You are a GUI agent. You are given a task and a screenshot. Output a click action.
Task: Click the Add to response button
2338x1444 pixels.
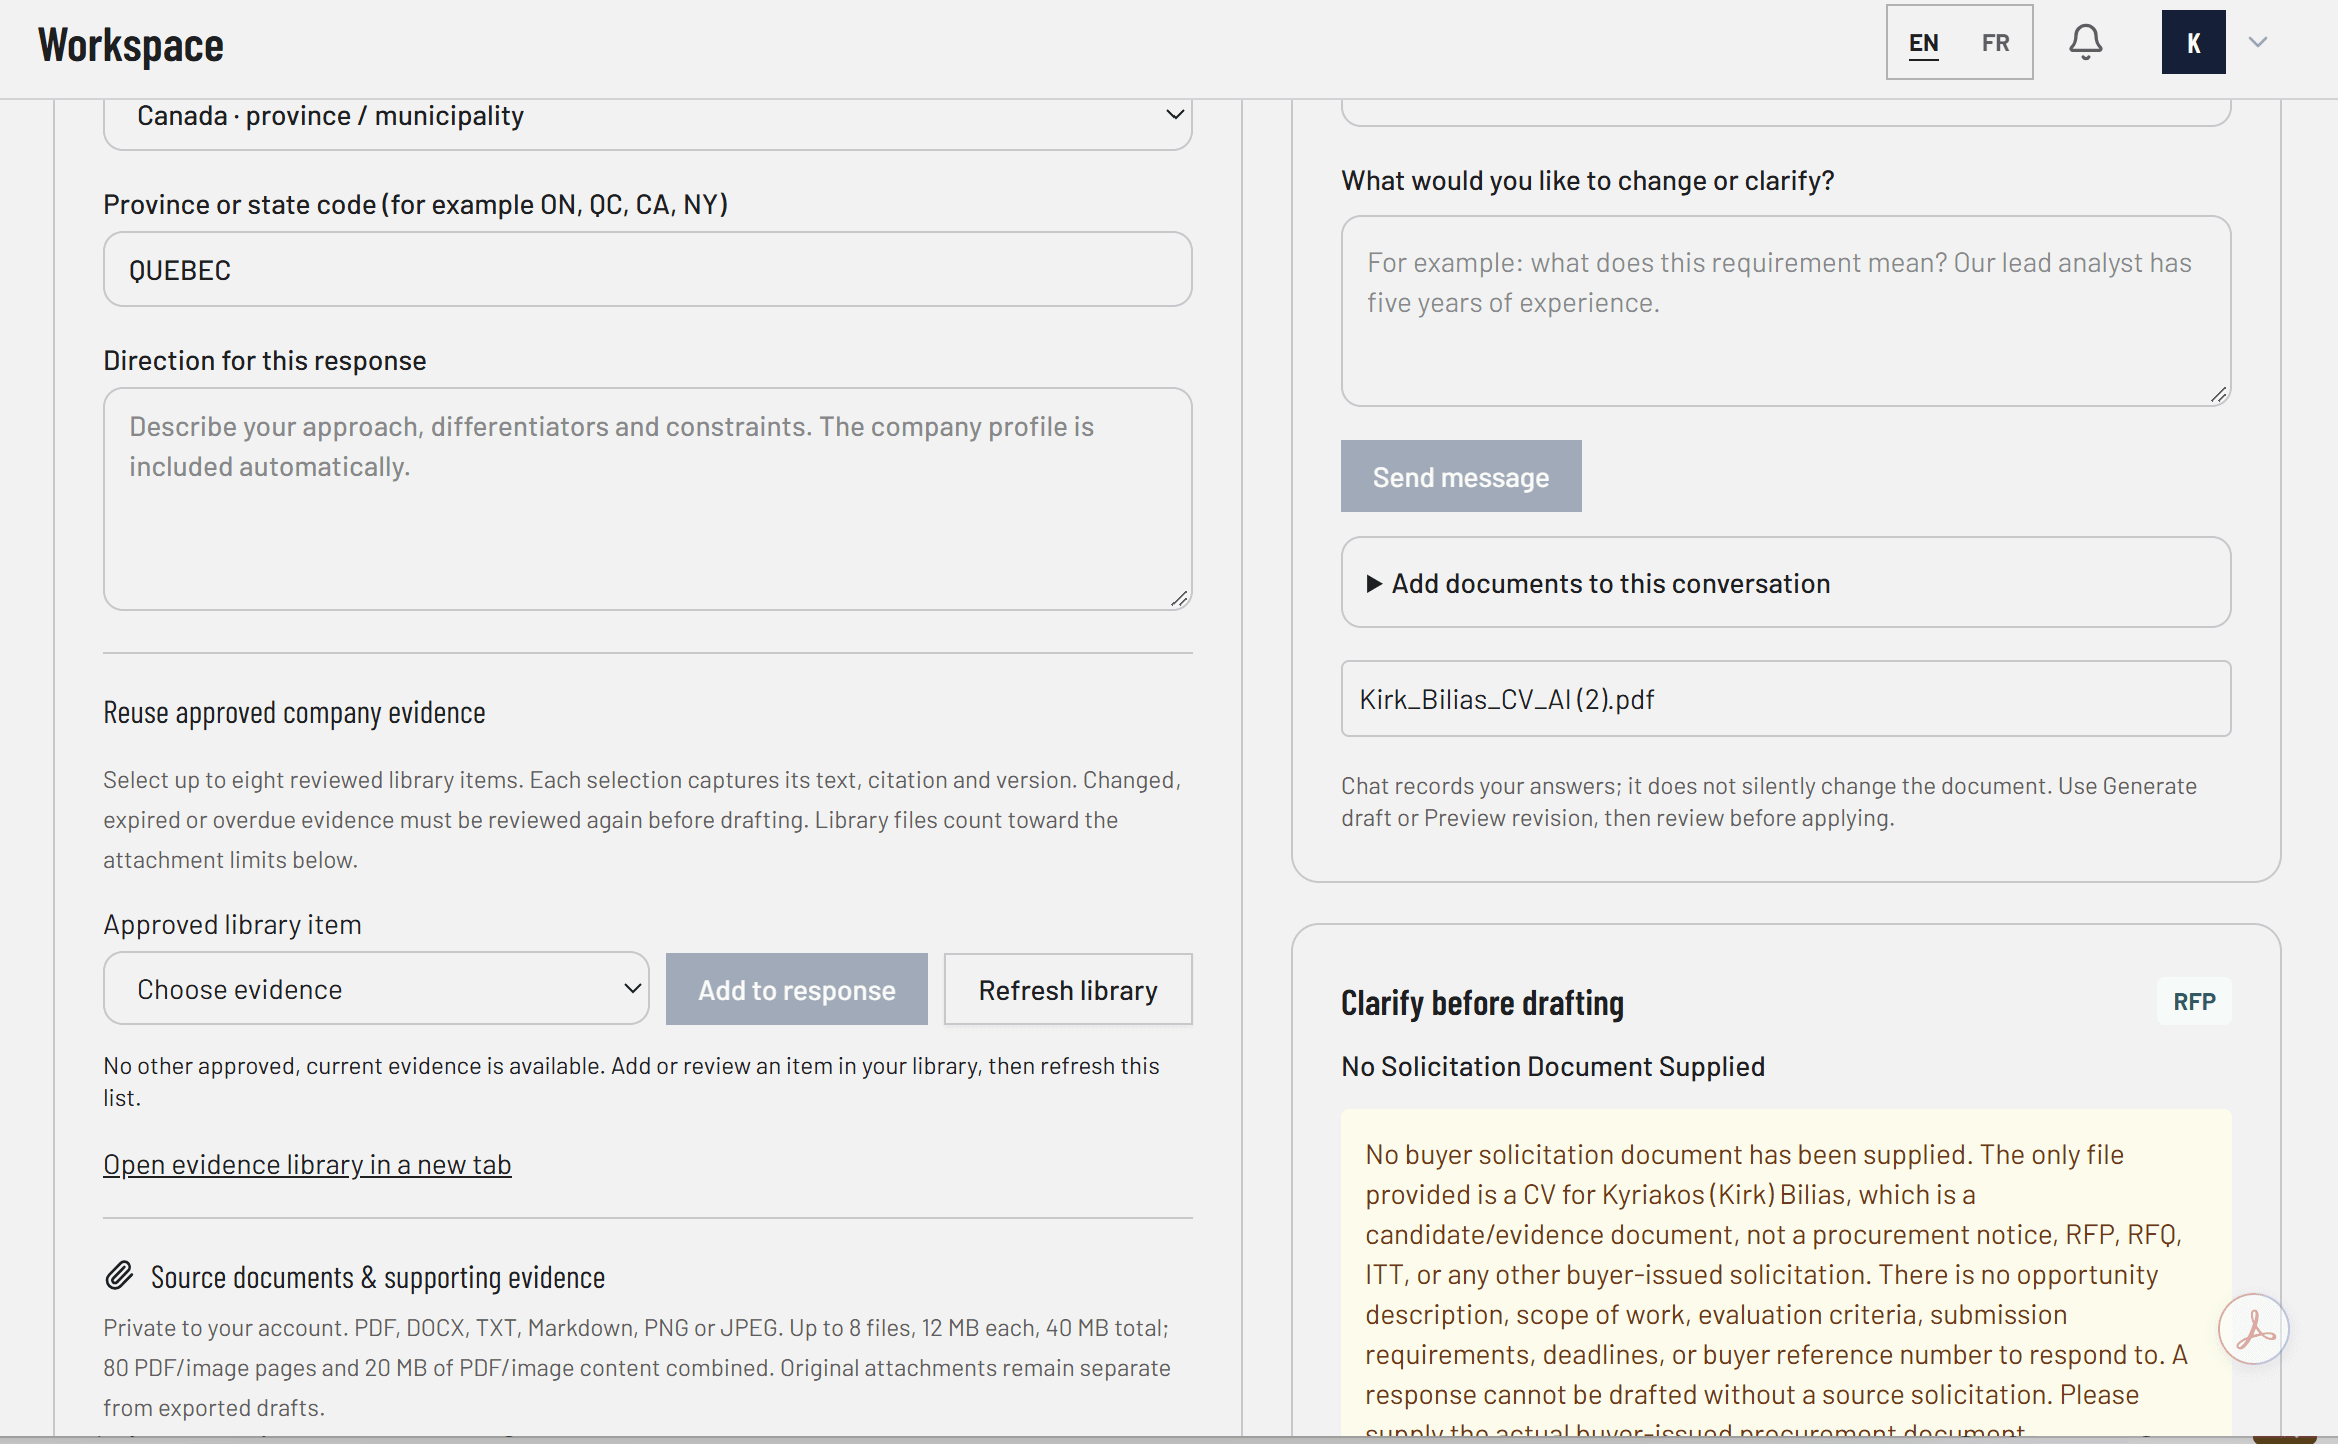tap(796, 989)
